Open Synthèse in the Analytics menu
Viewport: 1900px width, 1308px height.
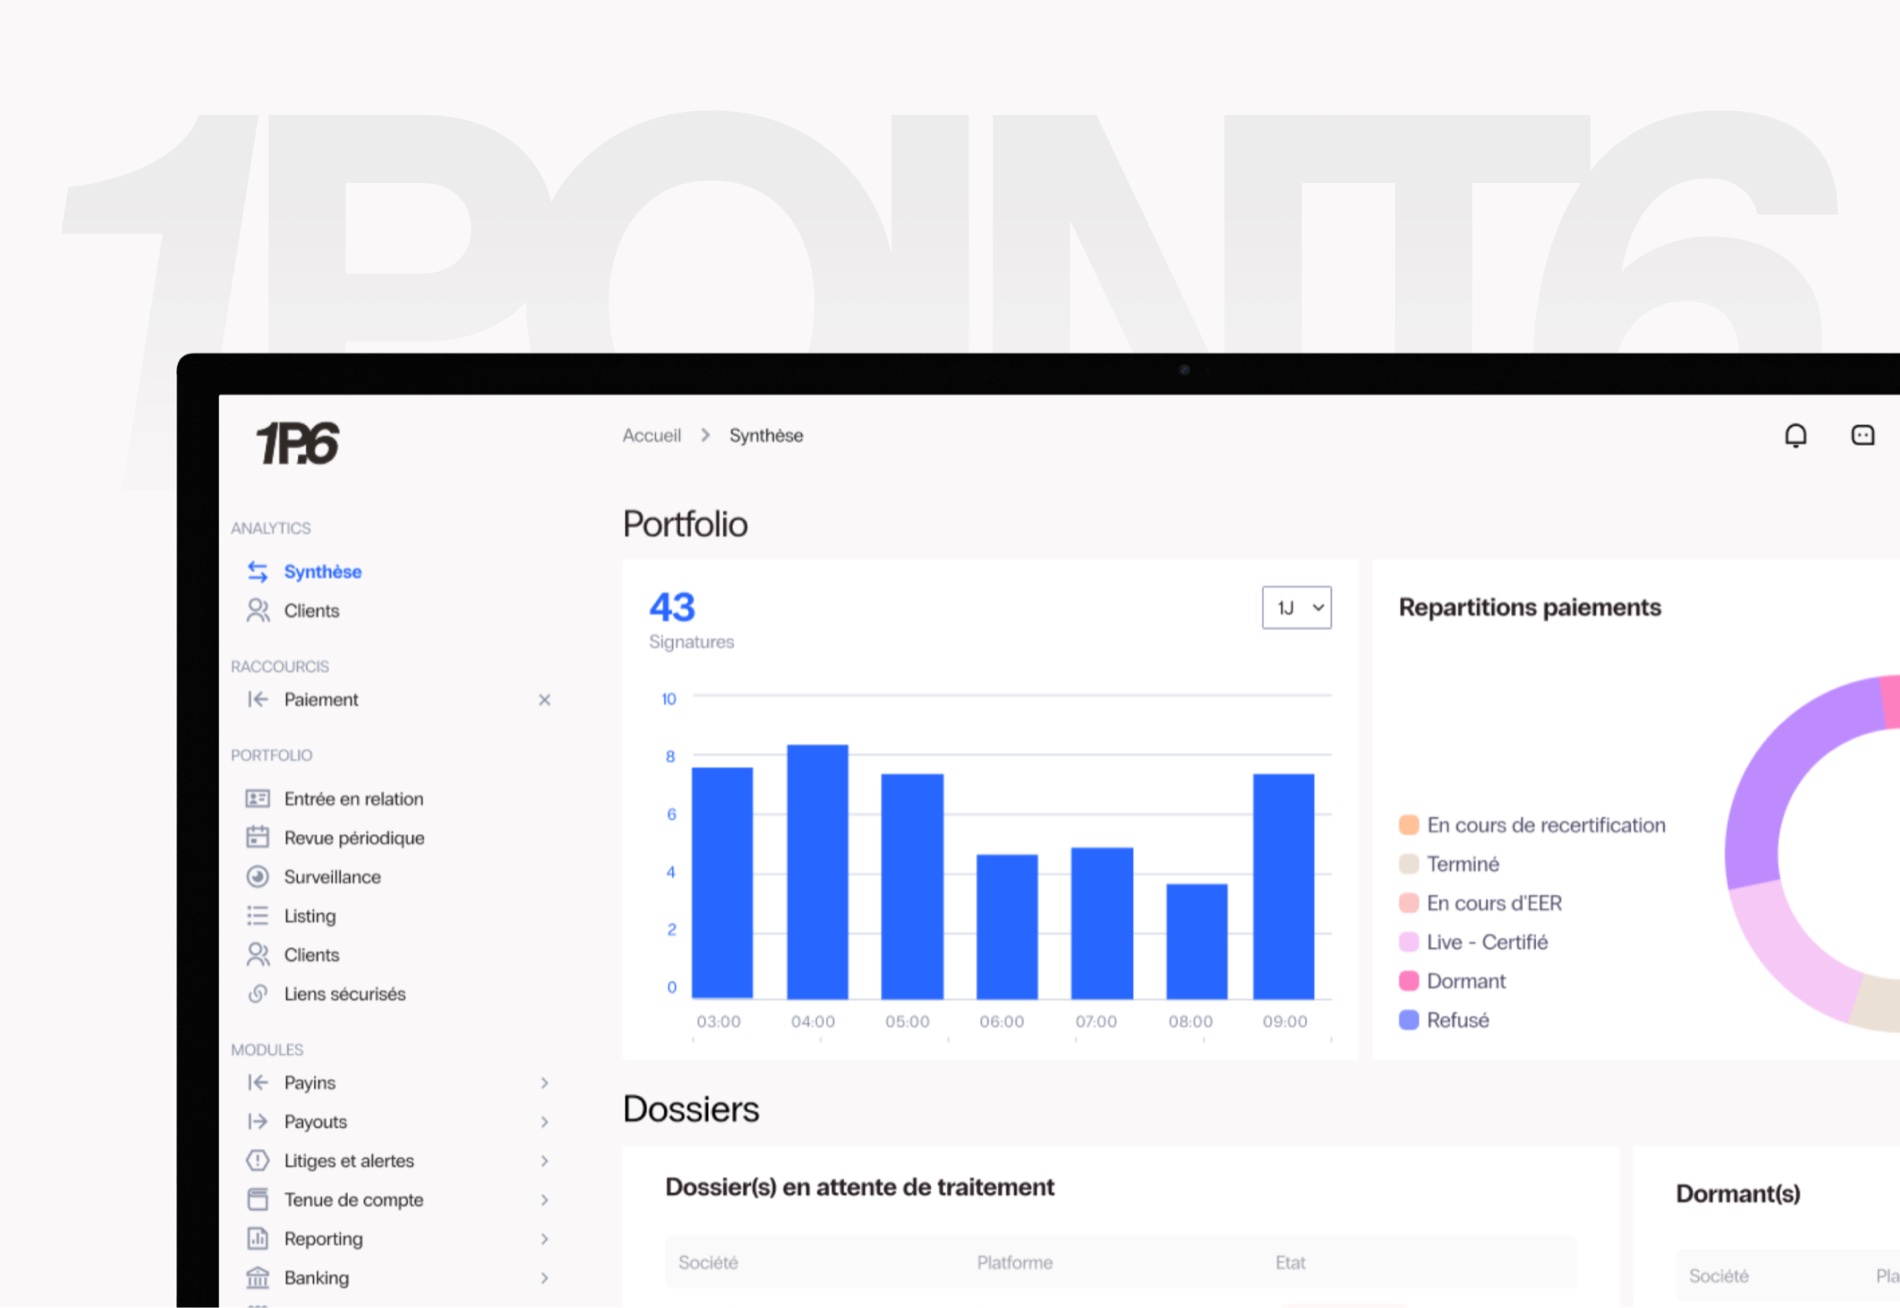(323, 571)
